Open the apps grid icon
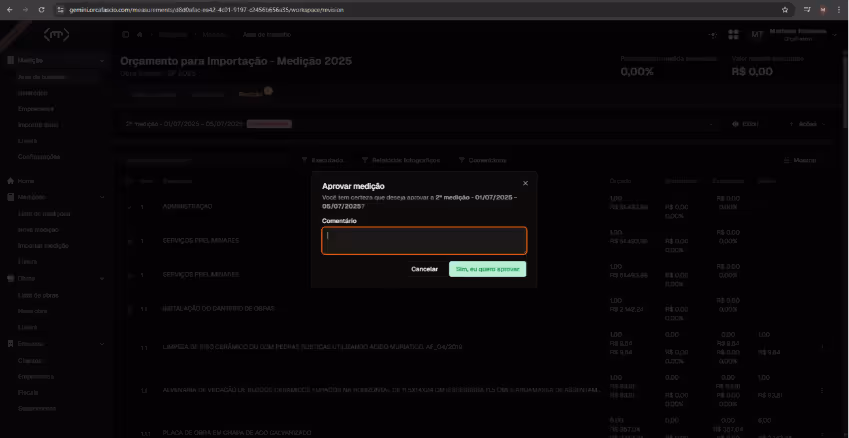 [734, 35]
